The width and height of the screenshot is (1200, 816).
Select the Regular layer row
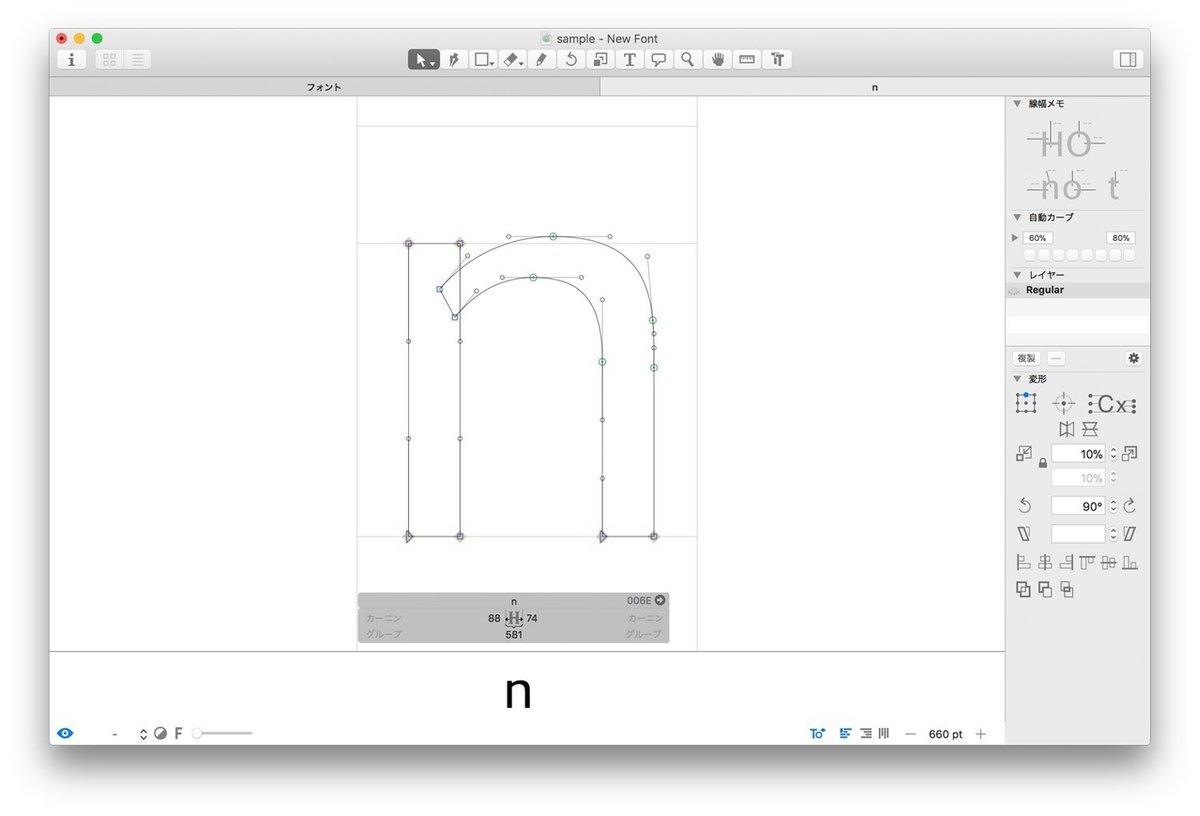(x=1078, y=290)
